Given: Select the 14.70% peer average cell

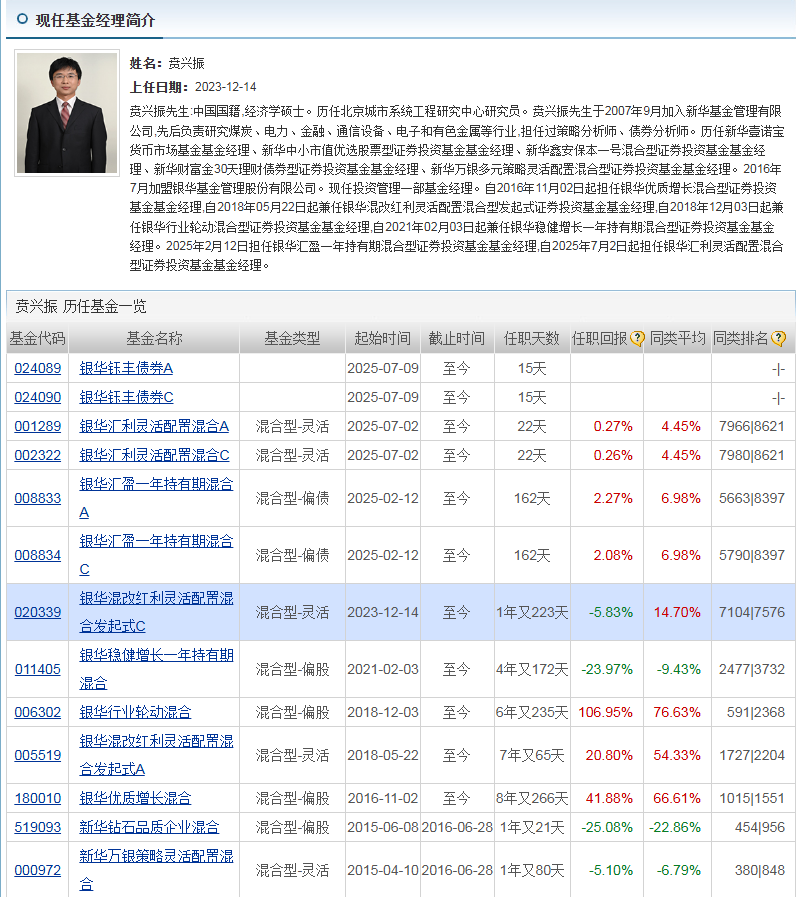Looking at the screenshot, I should [677, 613].
